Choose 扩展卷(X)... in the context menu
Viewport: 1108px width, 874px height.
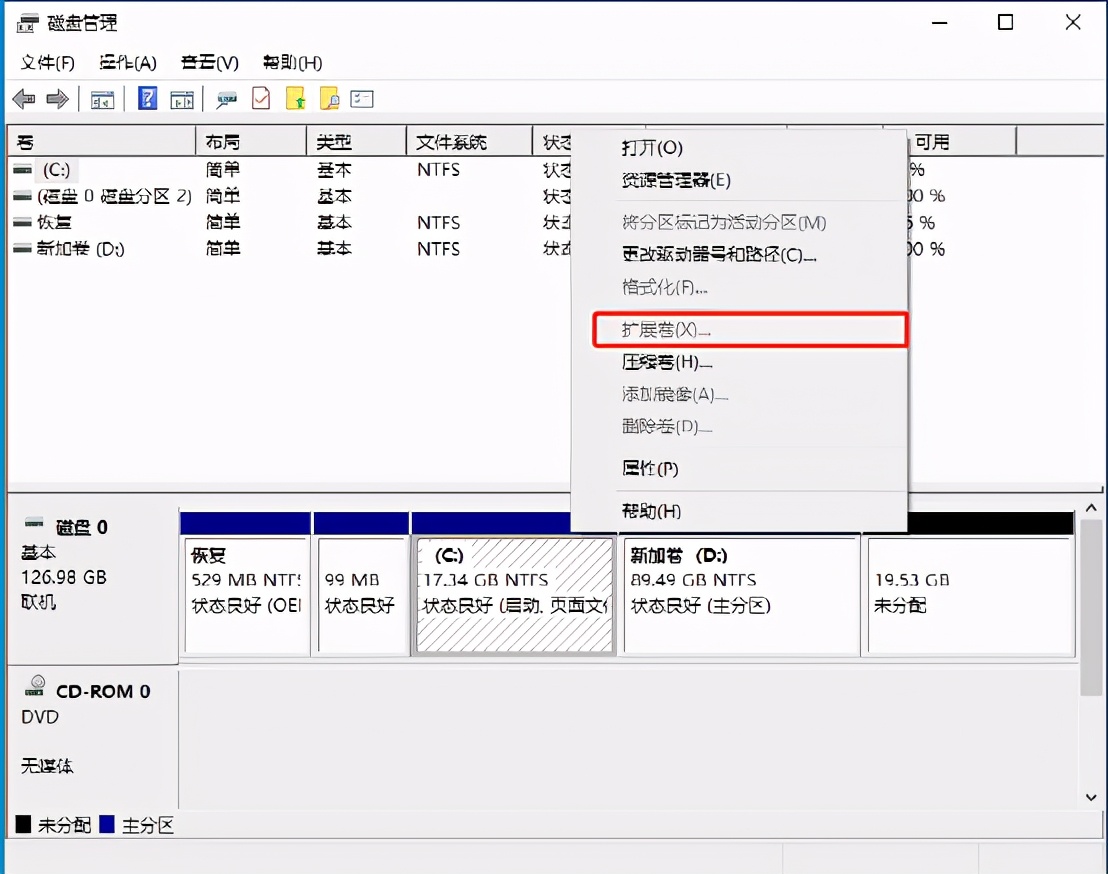tap(750, 330)
